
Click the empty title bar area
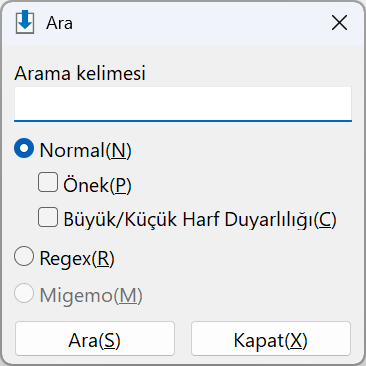[x=200, y=23]
